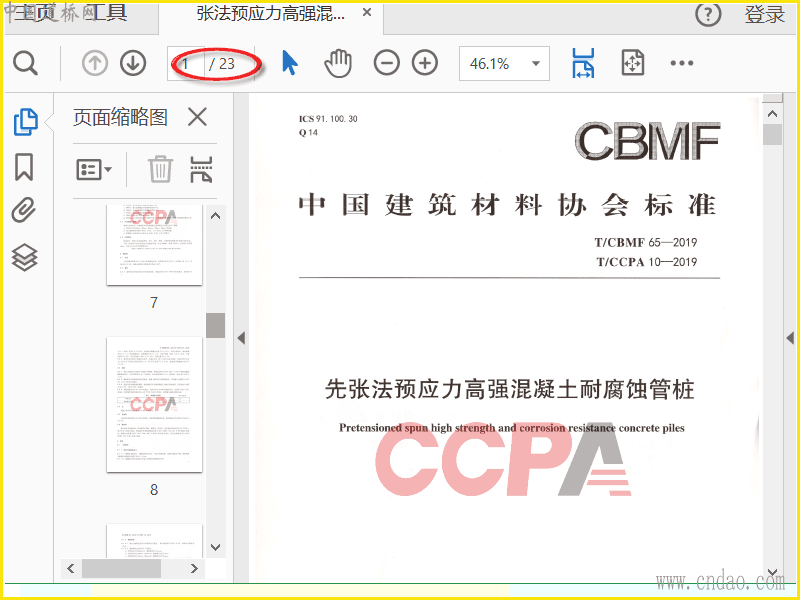Close the 页面缩略图 panel
Viewport: 800px width, 600px height.
(x=197, y=117)
